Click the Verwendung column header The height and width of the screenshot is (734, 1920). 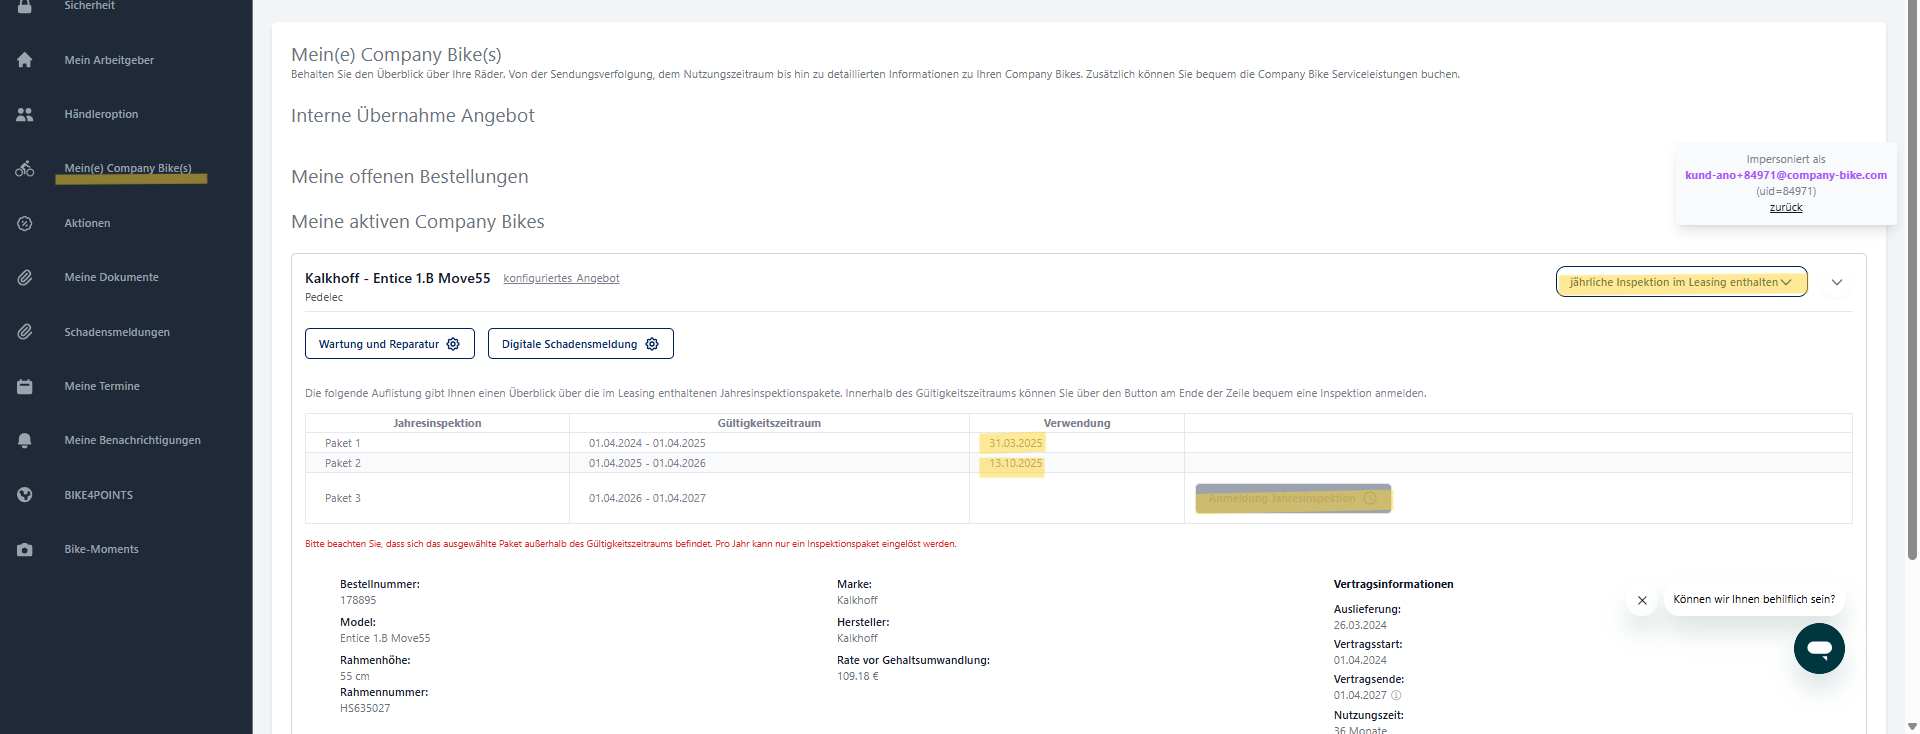point(1077,423)
